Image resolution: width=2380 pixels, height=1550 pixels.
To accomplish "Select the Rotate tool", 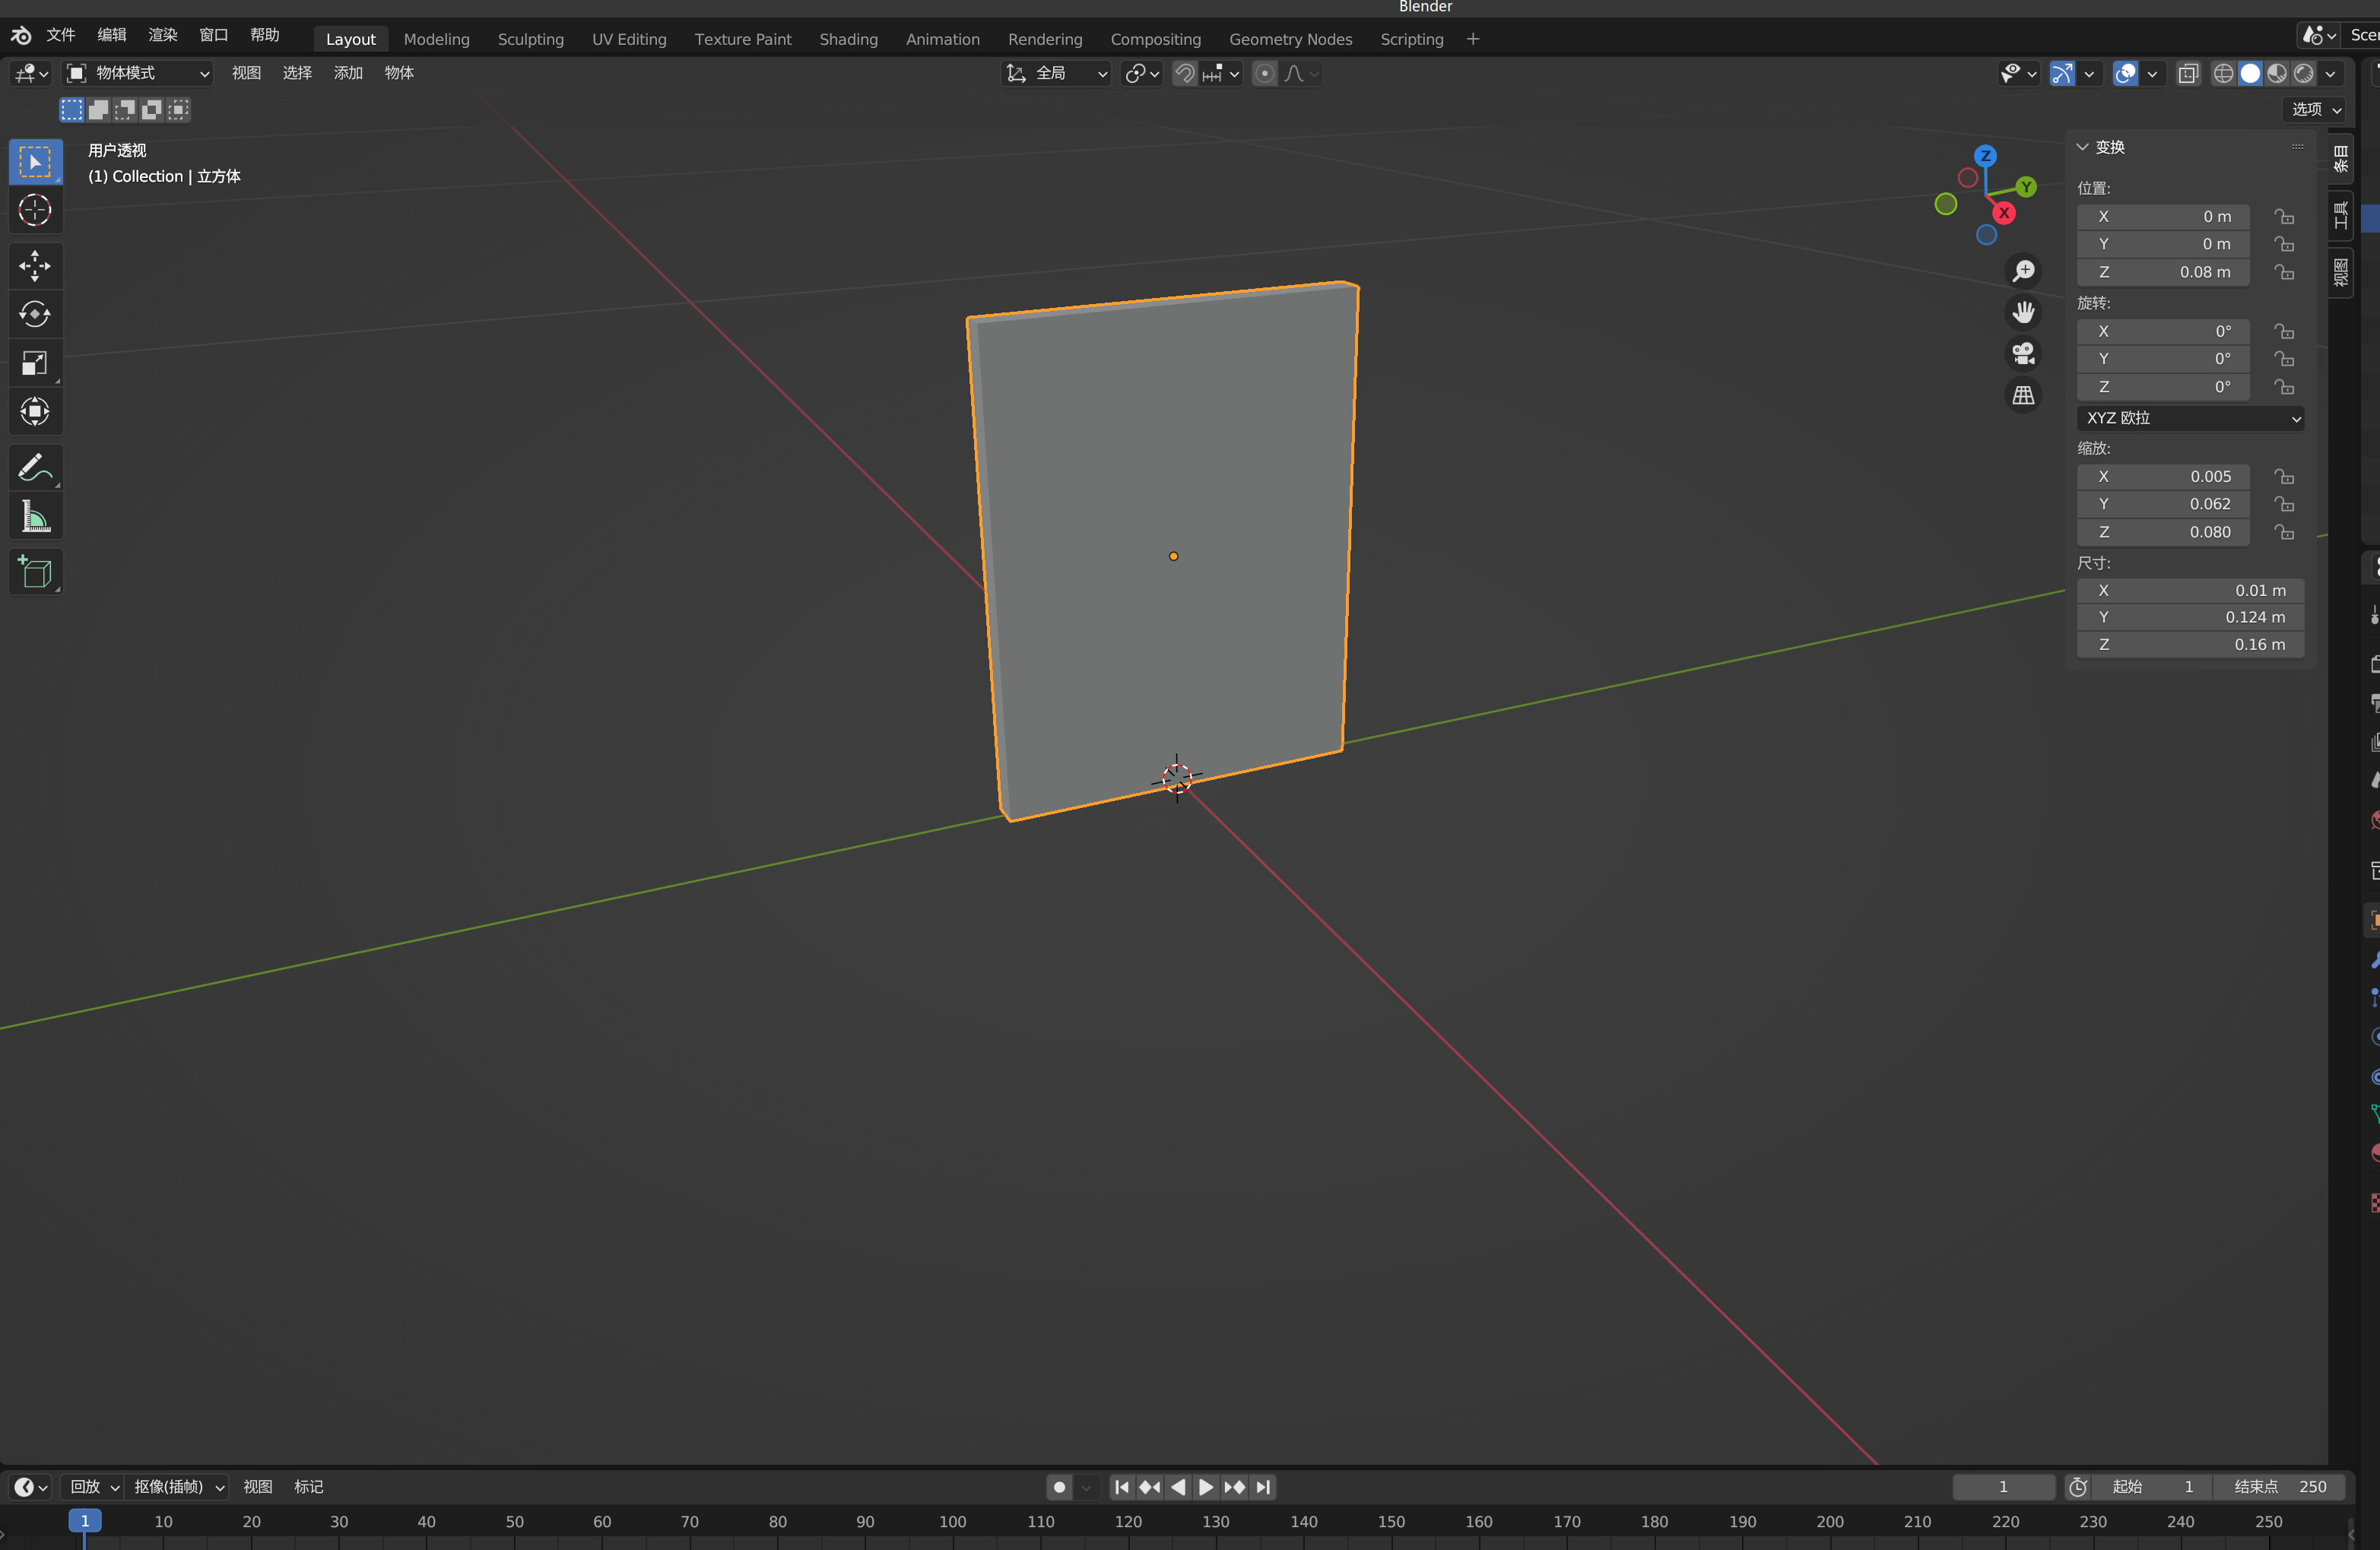I will [x=35, y=314].
